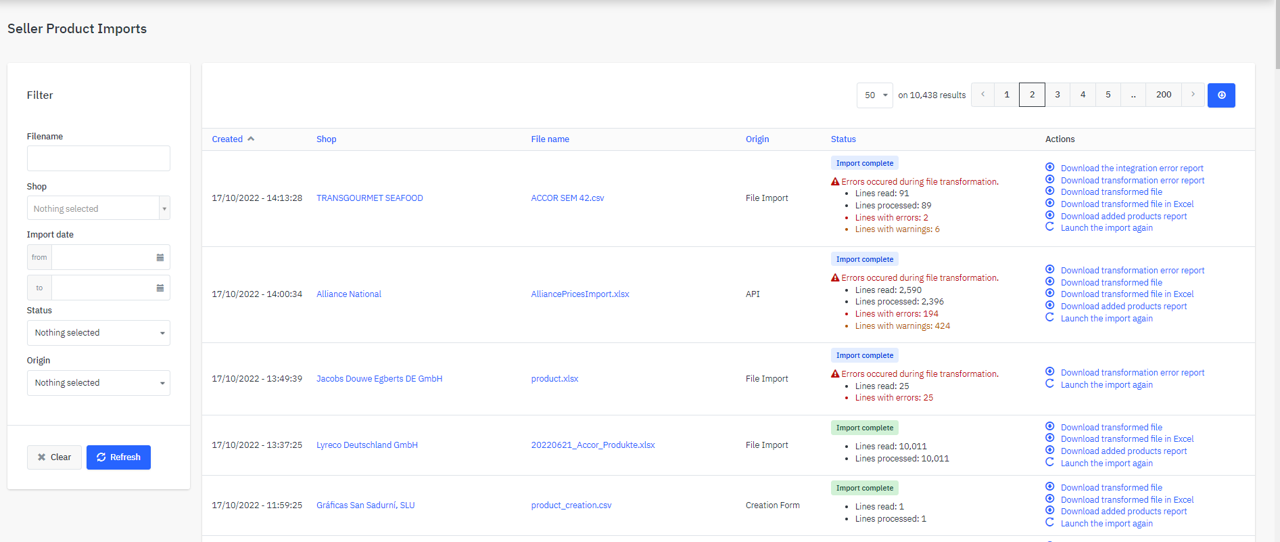Go to page 5
The image size is (1280, 542).
pos(1108,95)
